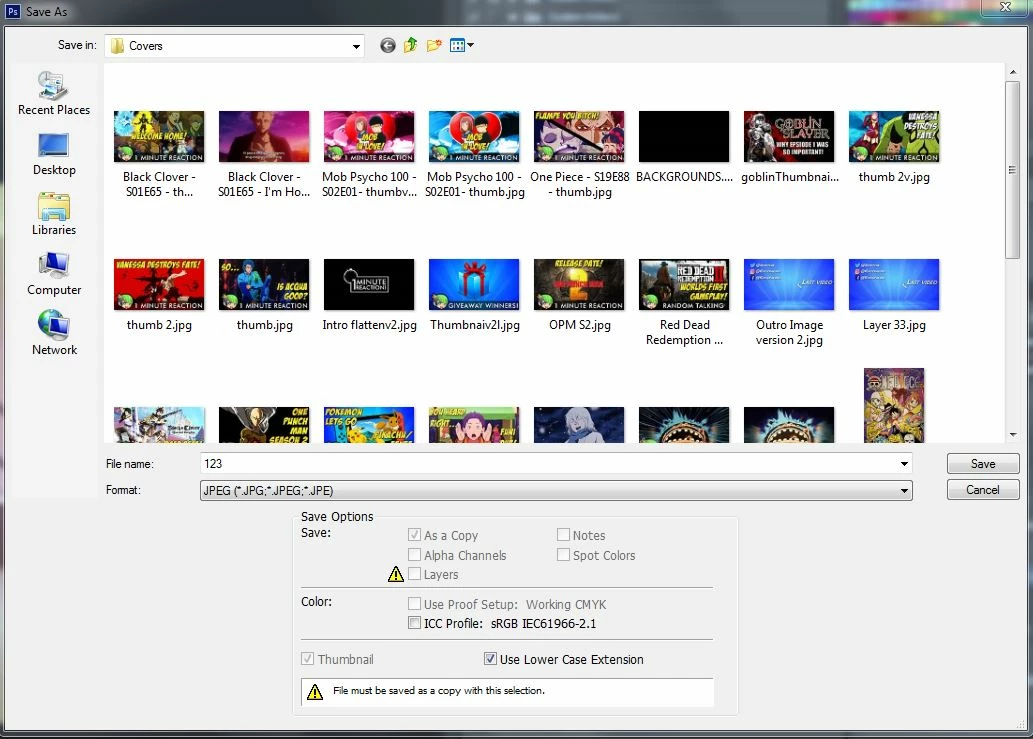The image size is (1033, 739).
Task: Select Intro flattenv2.jpg file
Action: click(x=369, y=295)
